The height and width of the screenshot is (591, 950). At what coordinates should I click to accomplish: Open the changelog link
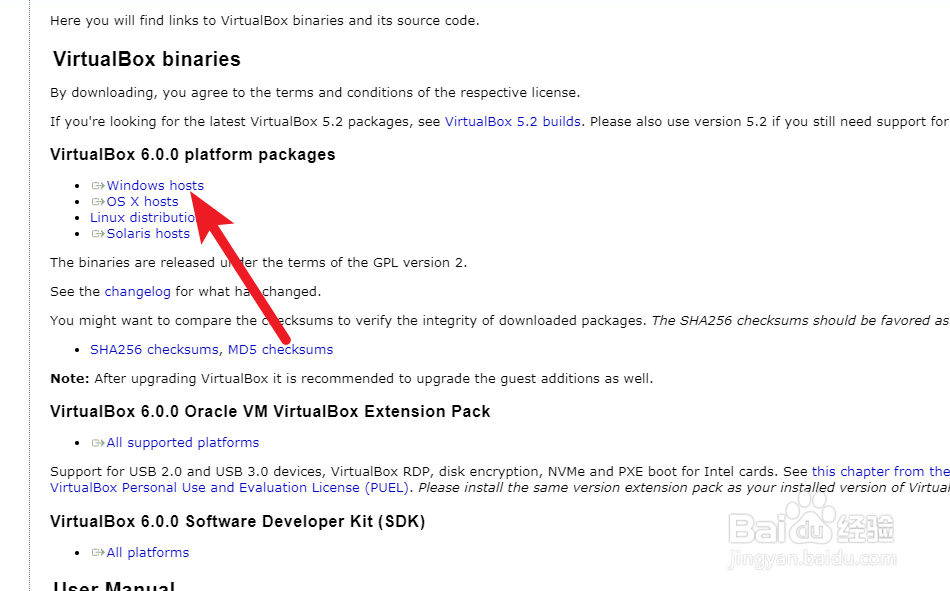coord(138,292)
